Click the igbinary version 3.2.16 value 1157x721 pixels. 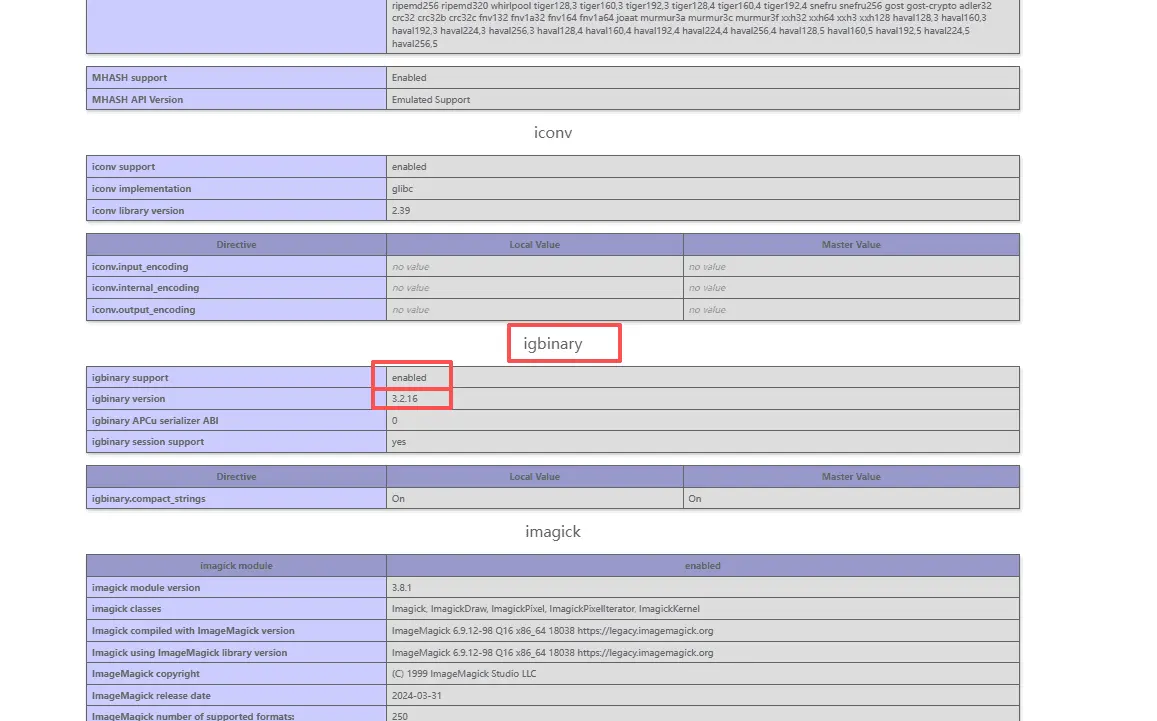[x=405, y=399]
